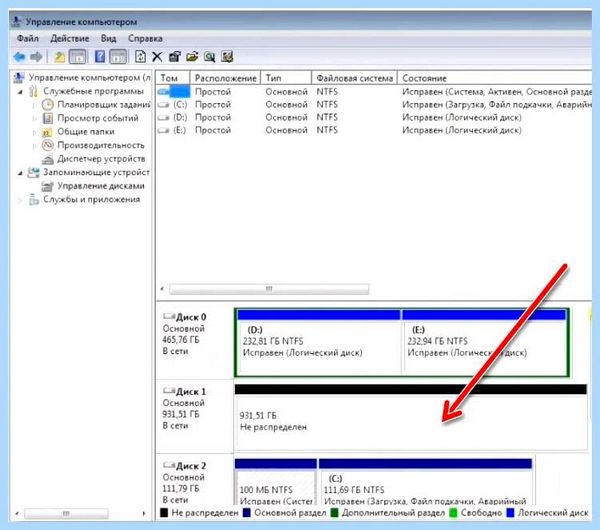600x530 pixels.
Task: Toggle the show/hide console tree icon
Action: coord(78,57)
